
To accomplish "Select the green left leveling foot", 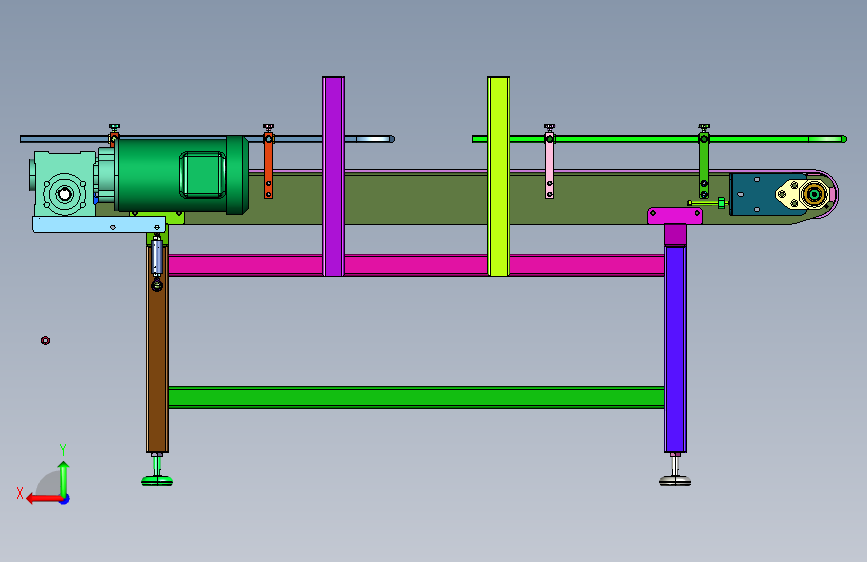I will tap(157, 480).
